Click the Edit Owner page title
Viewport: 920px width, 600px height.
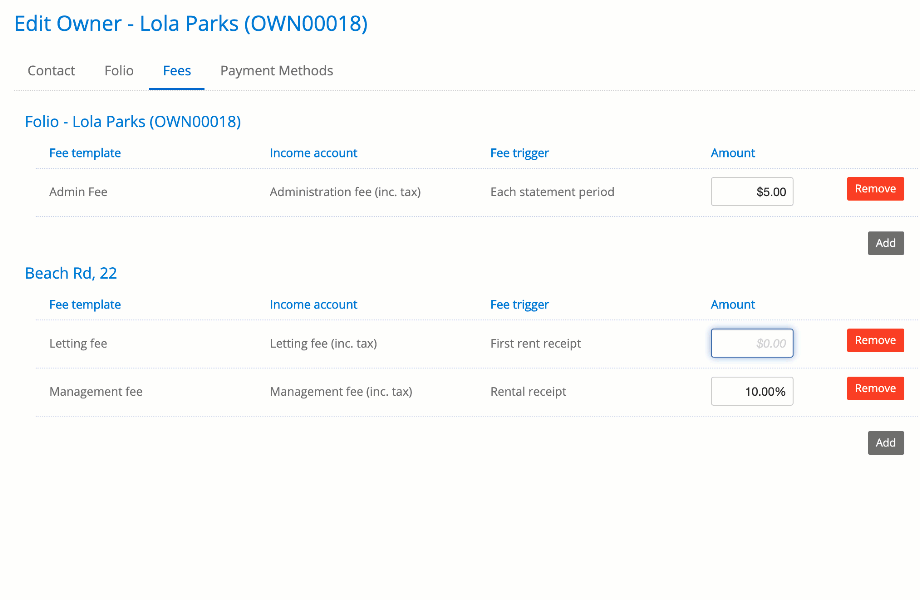191,24
